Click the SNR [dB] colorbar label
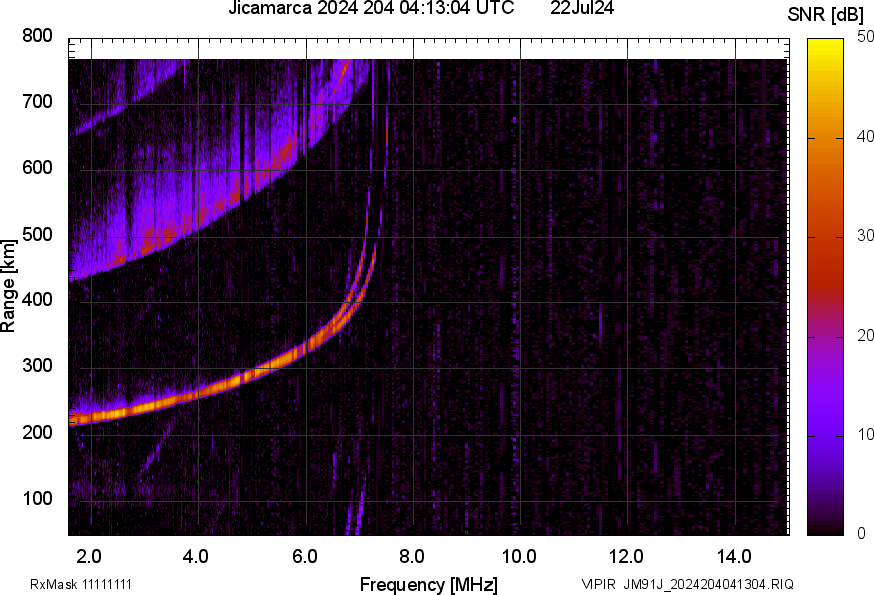 (x=826, y=11)
